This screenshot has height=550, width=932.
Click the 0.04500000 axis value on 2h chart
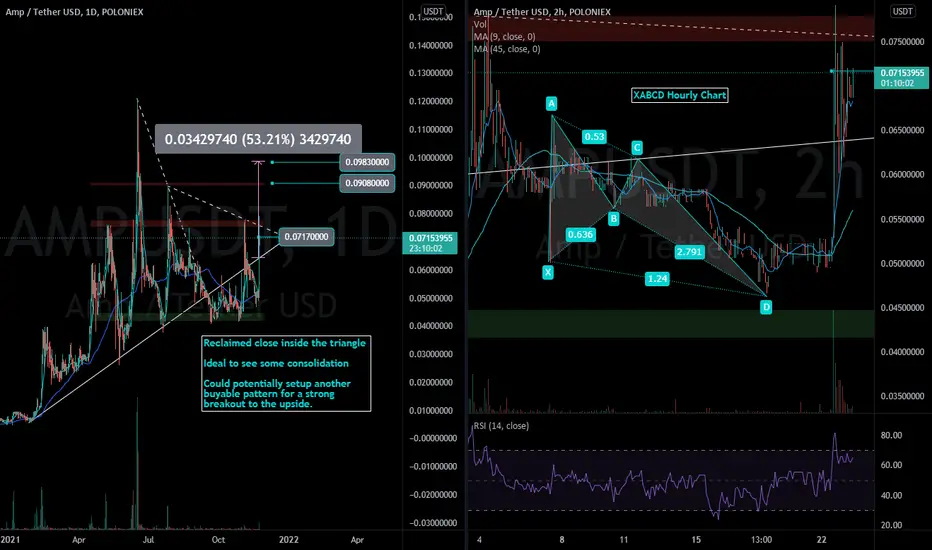point(902,307)
